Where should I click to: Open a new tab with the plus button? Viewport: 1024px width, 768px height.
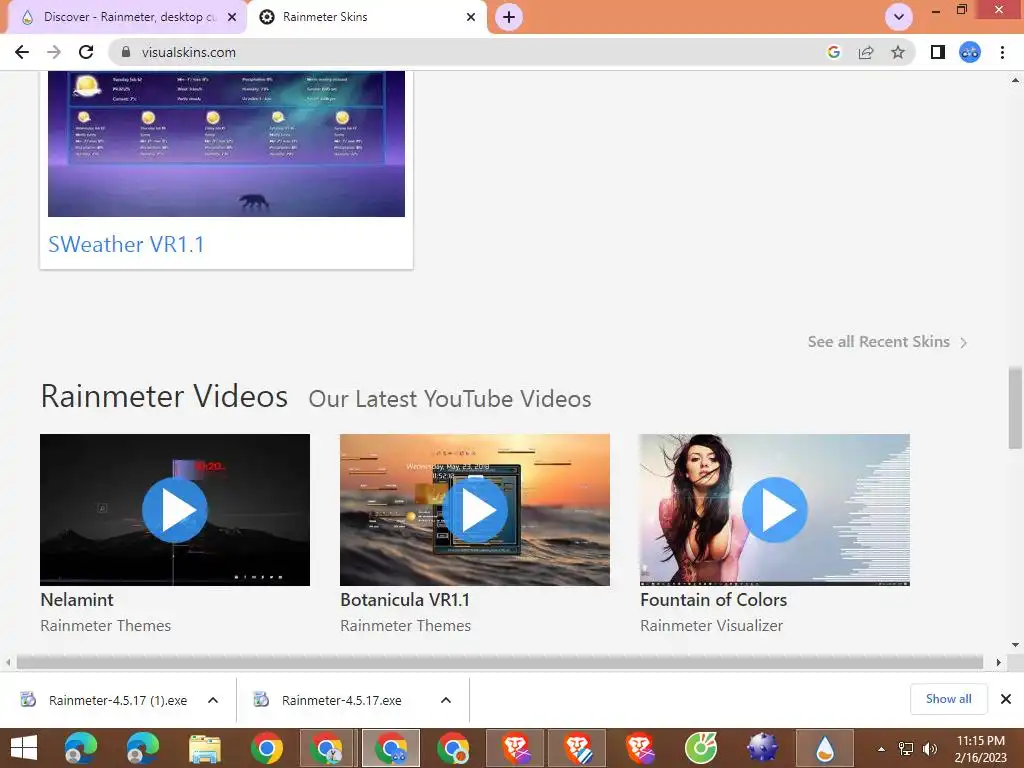click(509, 17)
